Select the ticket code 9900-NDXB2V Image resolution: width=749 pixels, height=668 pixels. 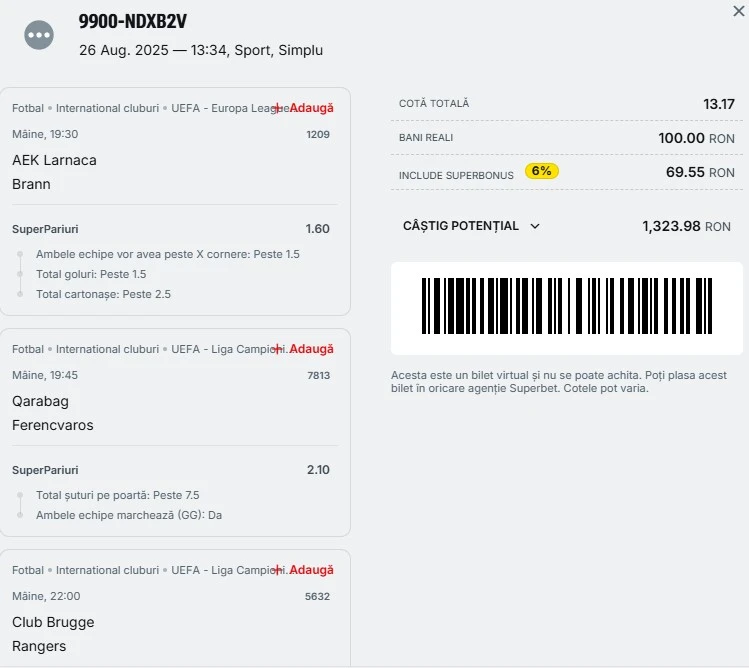[133, 22]
